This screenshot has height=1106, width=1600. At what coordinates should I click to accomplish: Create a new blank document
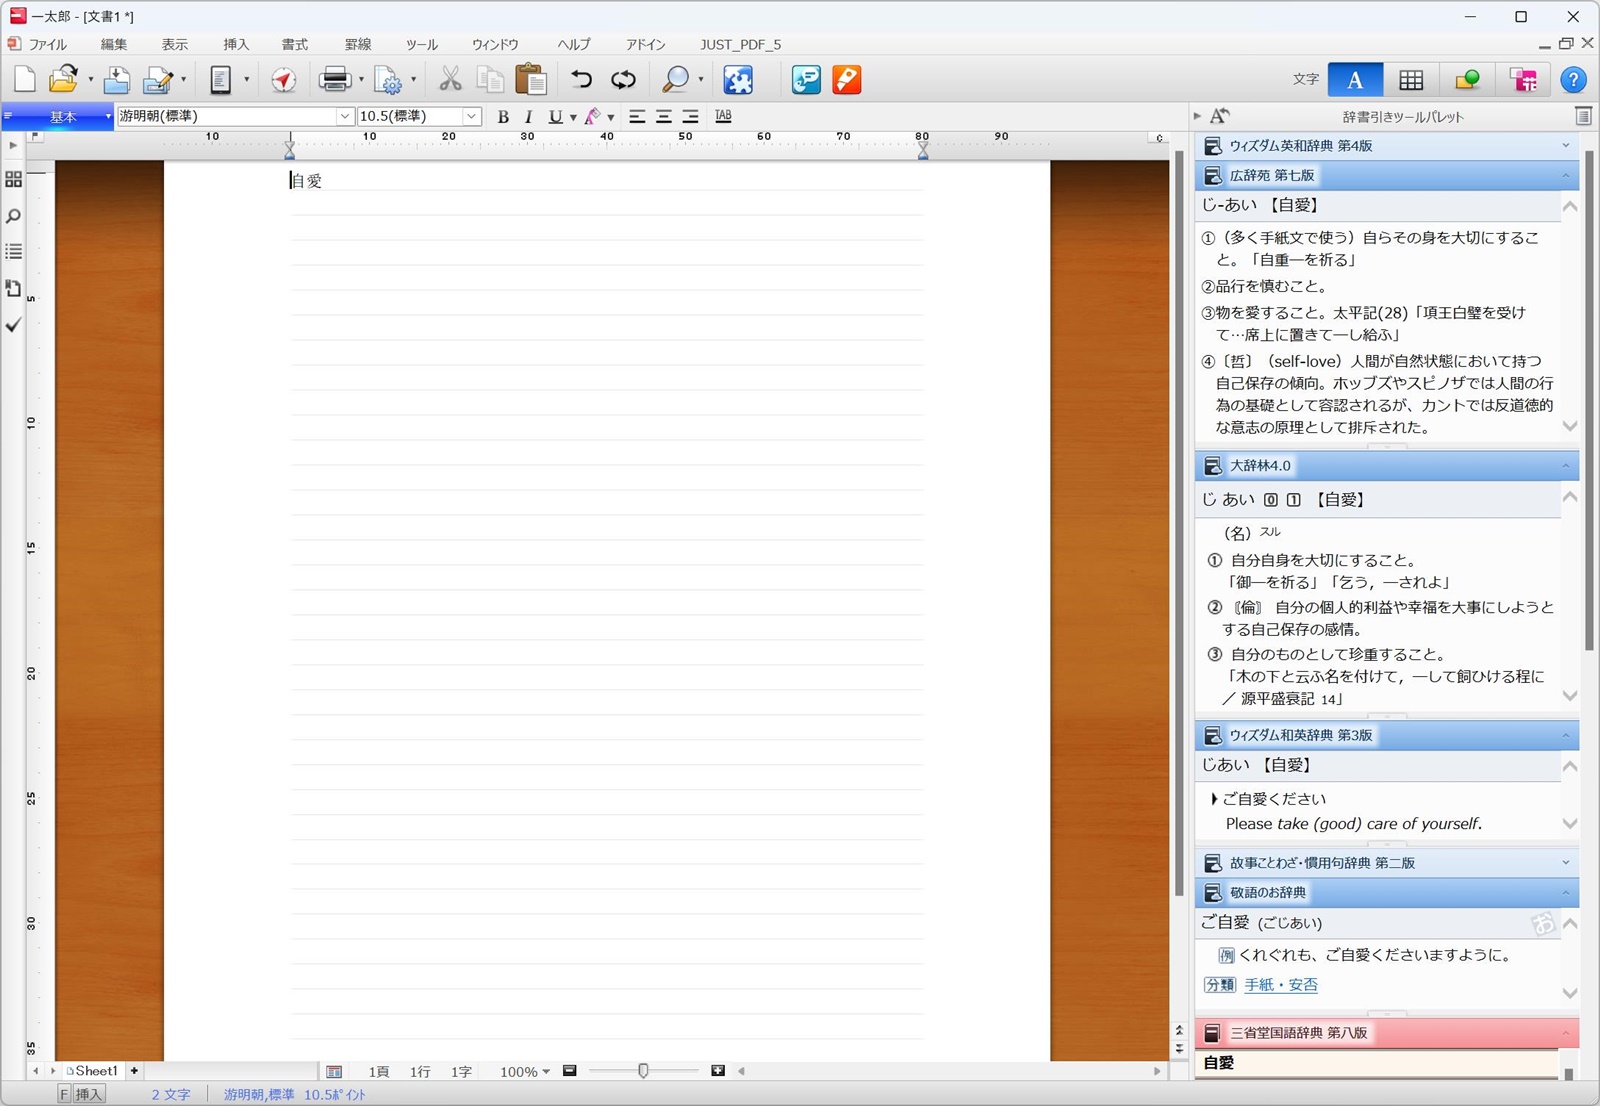click(25, 79)
